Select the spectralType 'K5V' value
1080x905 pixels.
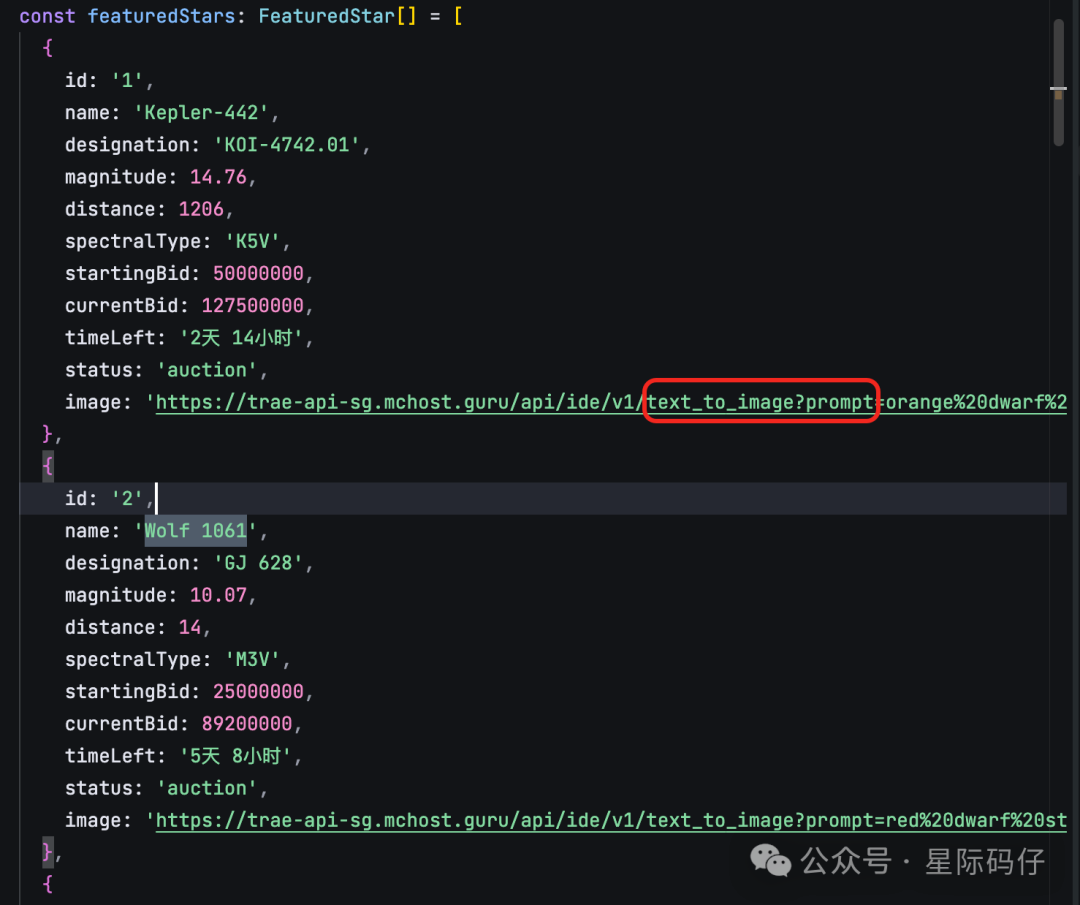click(x=257, y=240)
